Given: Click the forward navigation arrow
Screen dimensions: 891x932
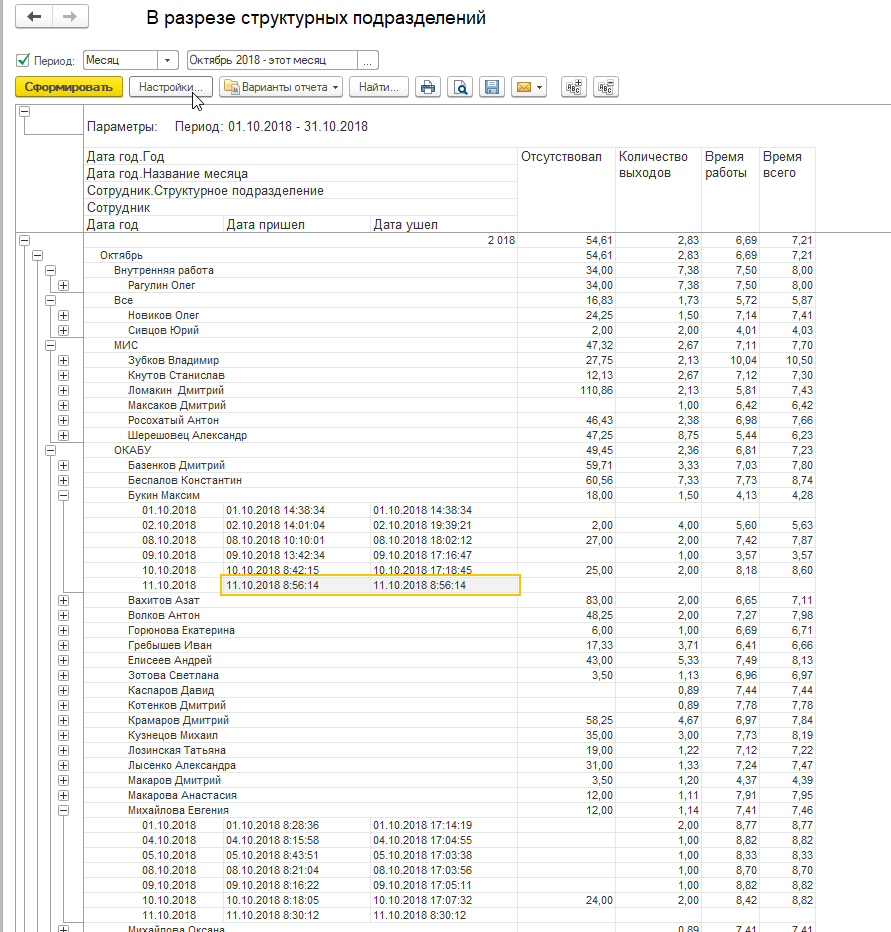Looking at the screenshot, I should [x=69, y=17].
